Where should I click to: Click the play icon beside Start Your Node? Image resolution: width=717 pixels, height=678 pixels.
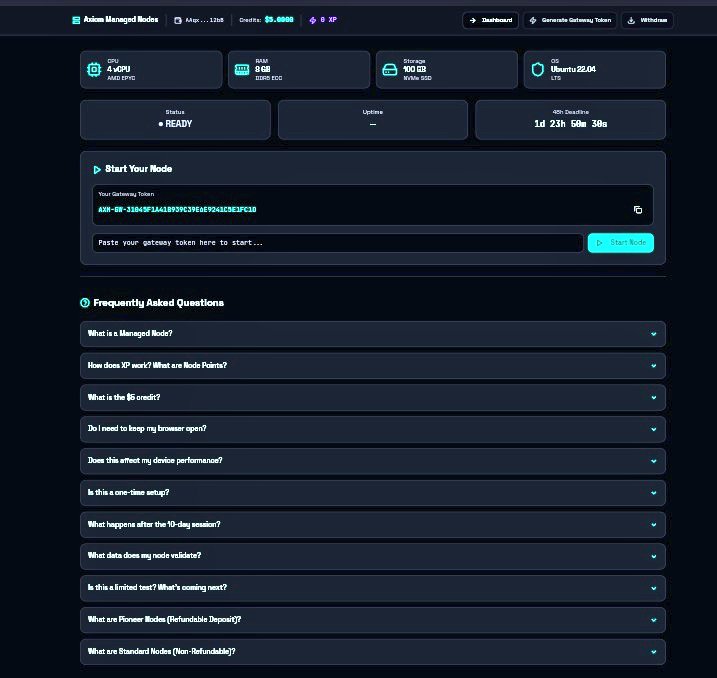pos(96,170)
